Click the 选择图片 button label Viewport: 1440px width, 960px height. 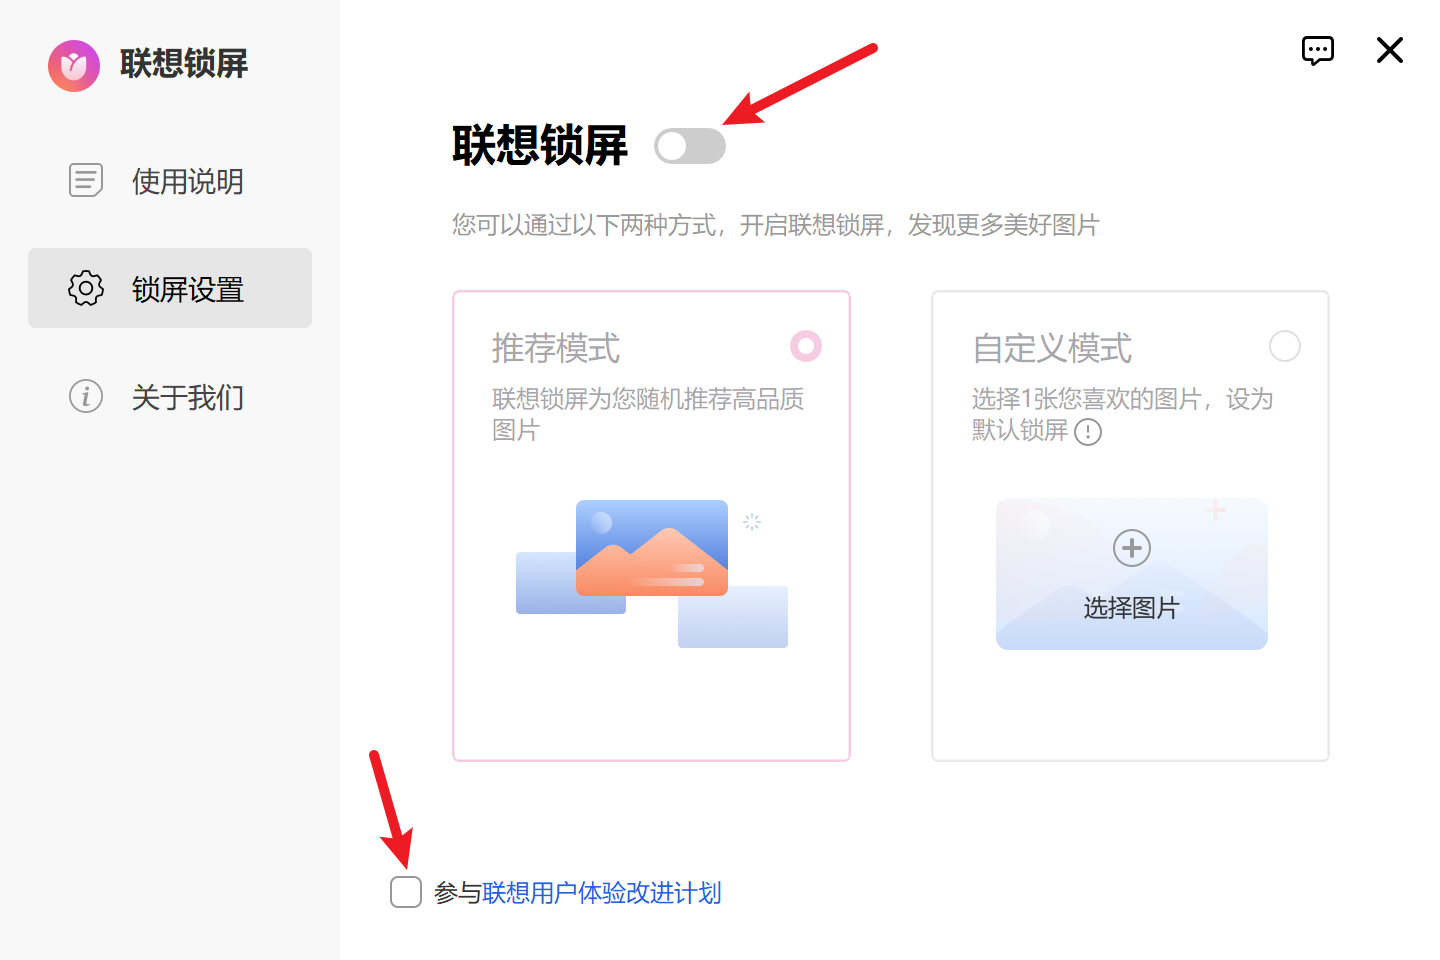(1132, 608)
